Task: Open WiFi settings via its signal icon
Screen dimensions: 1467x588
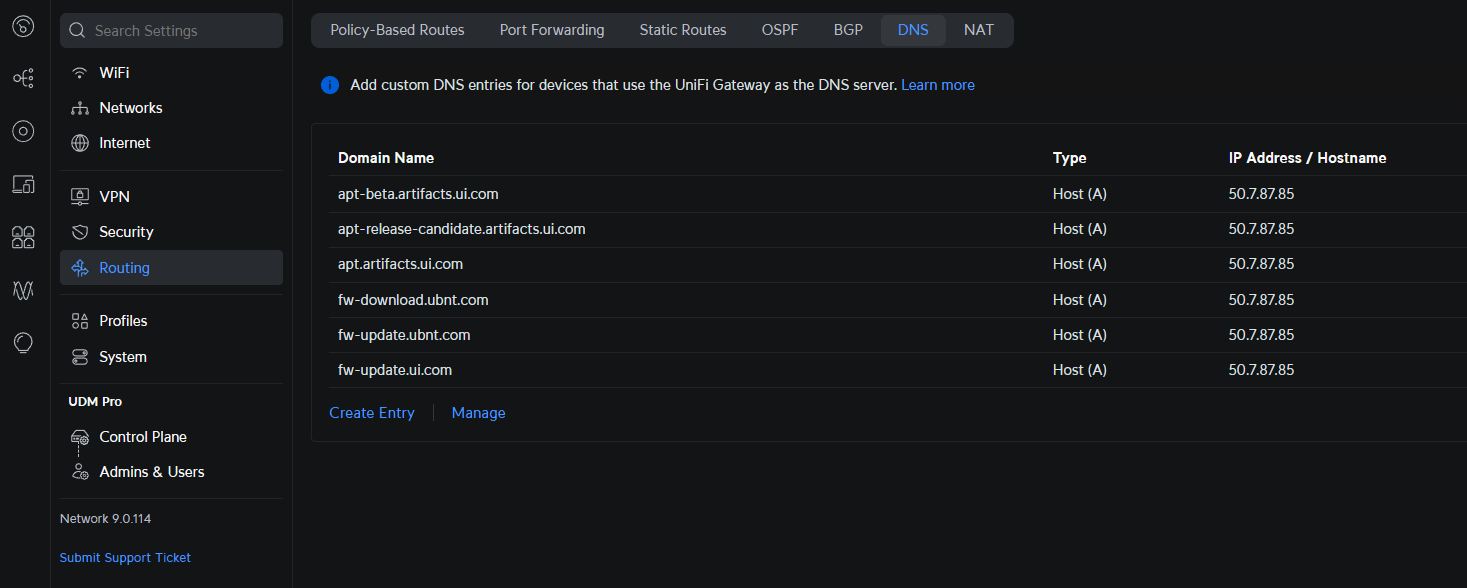Action: pos(80,73)
